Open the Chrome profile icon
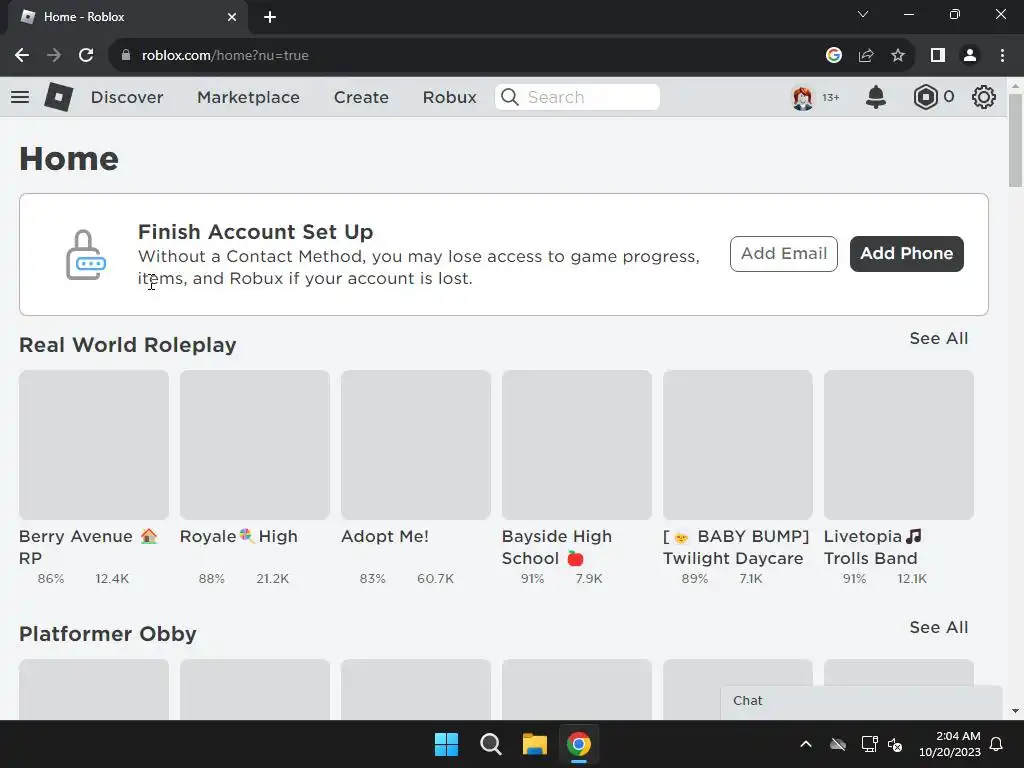Screen dimensions: 1024x768 pyautogui.click(x=970, y=56)
